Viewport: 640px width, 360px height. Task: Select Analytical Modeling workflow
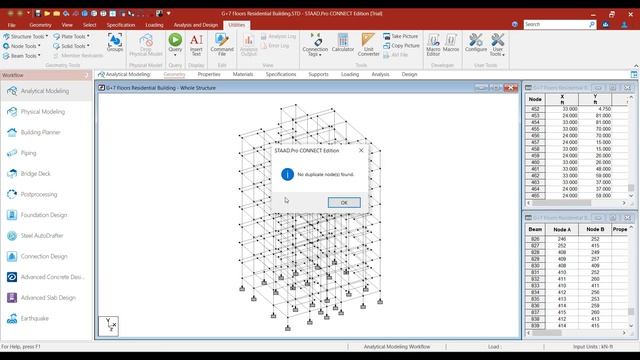tap(46, 91)
